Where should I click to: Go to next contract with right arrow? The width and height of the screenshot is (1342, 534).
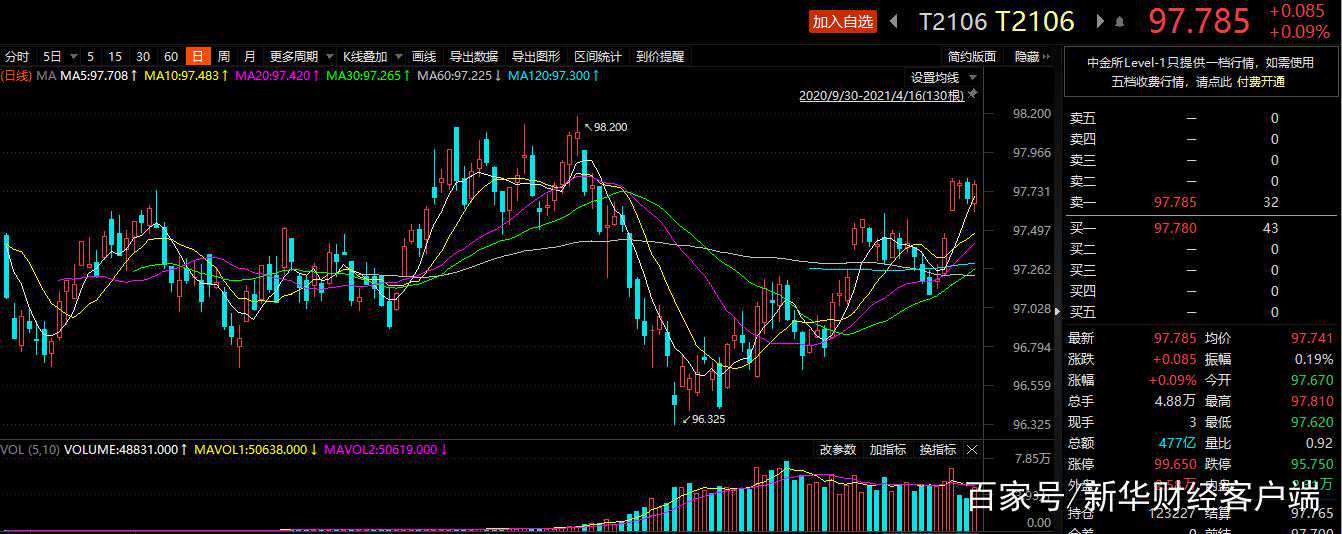point(1101,21)
